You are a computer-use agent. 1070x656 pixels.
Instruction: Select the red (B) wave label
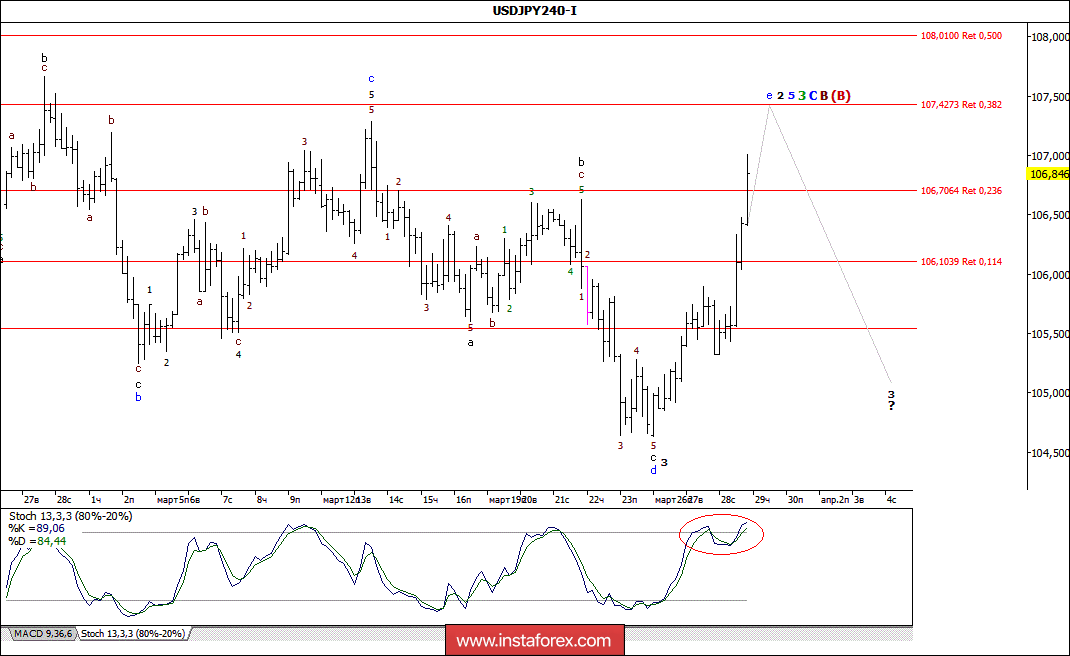click(x=842, y=96)
